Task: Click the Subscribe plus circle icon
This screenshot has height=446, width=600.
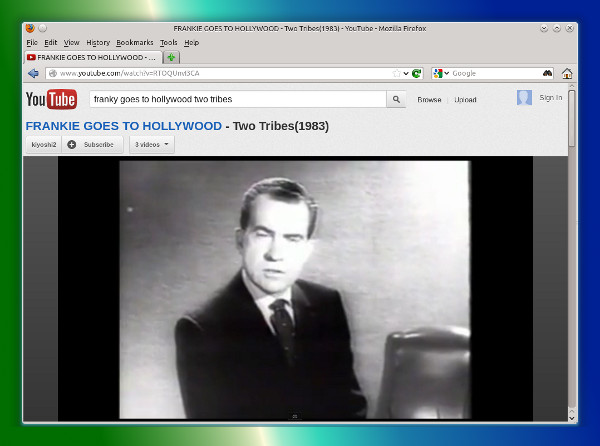Action: (x=72, y=145)
